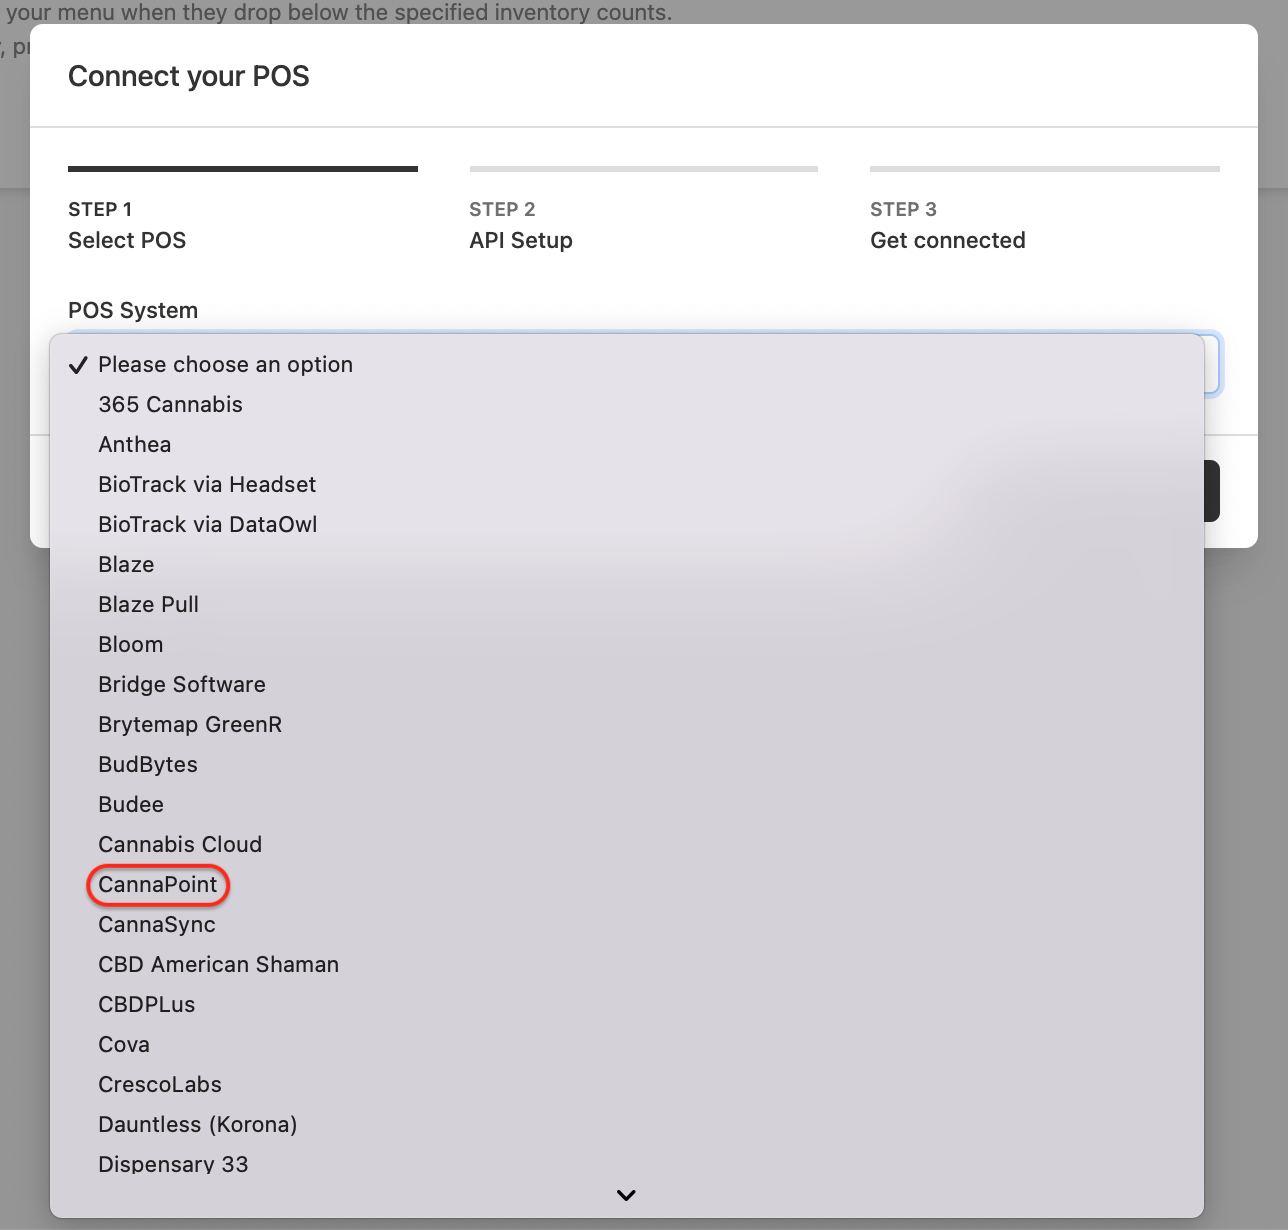The height and width of the screenshot is (1230, 1288).
Task: Choose Bloom from dropdown list
Action: coord(626,644)
